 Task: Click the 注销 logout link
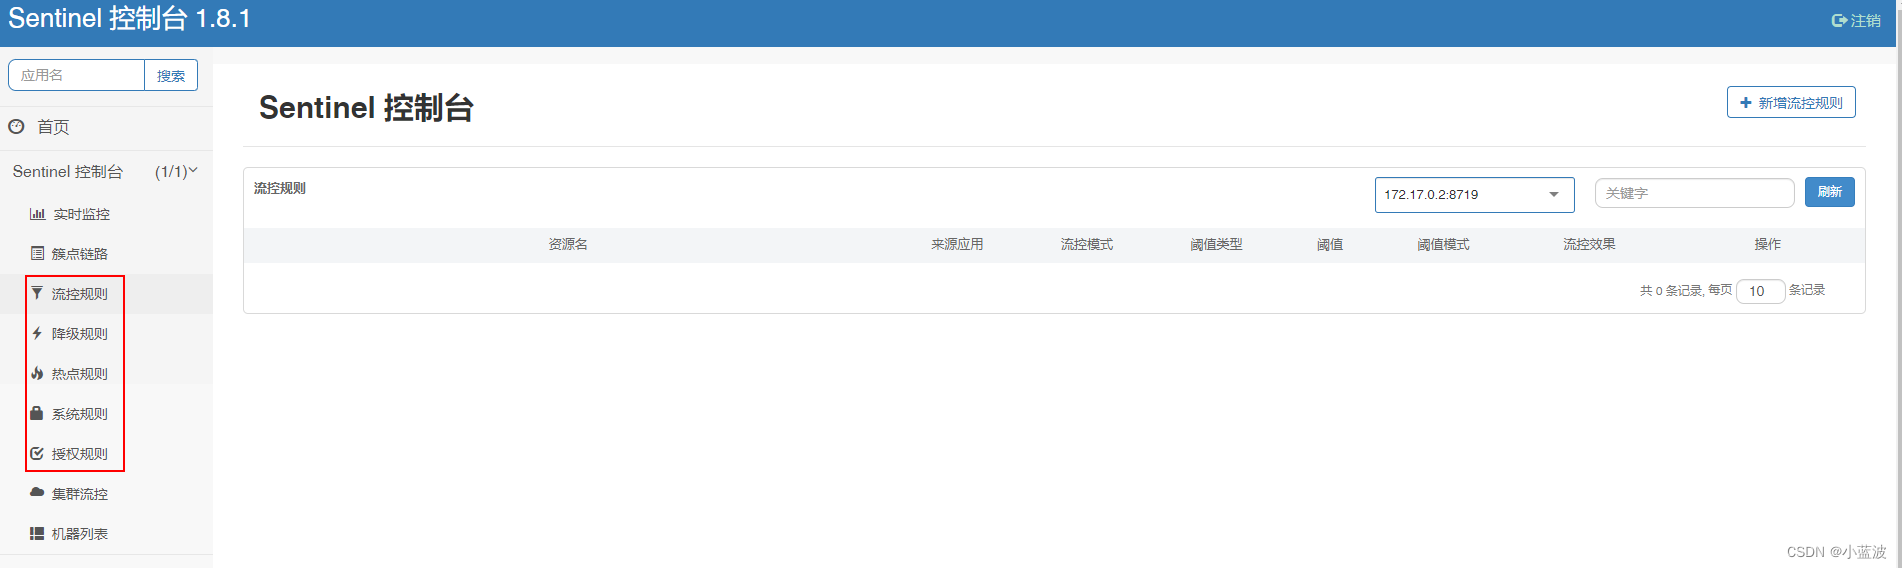tap(1856, 20)
